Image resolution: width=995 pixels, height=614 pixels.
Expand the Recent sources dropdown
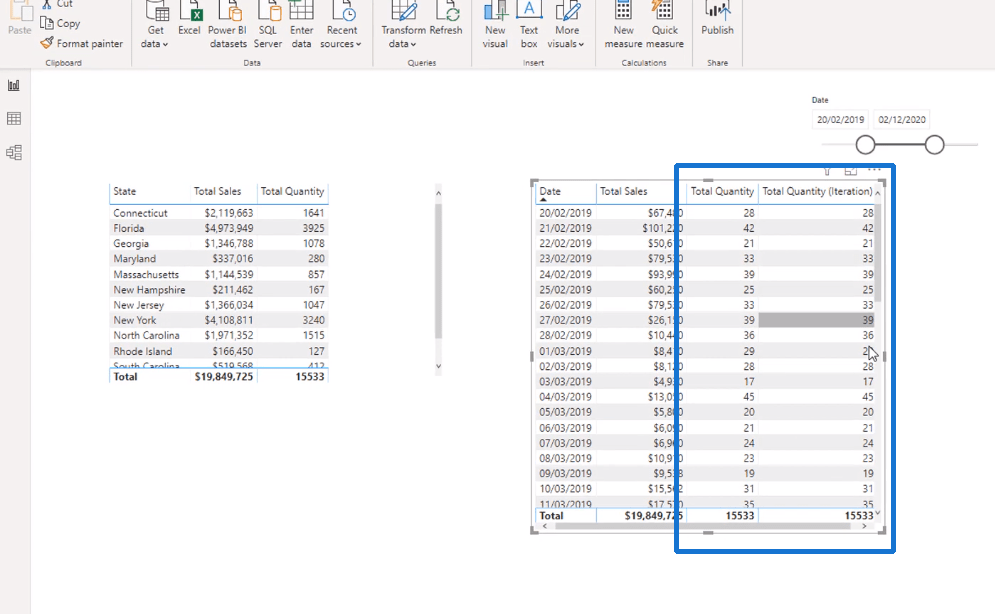341,25
